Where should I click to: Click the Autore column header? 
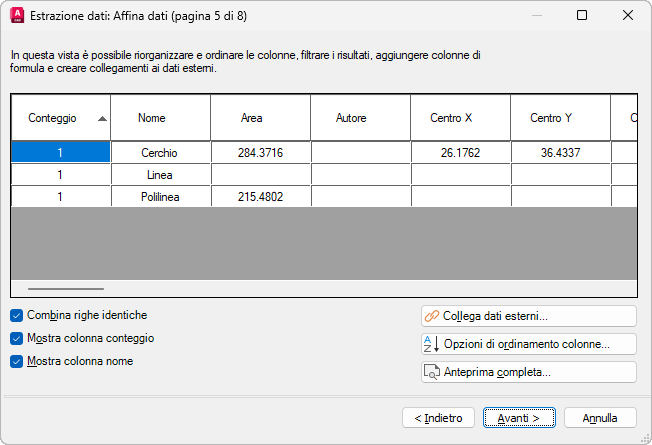point(352,118)
